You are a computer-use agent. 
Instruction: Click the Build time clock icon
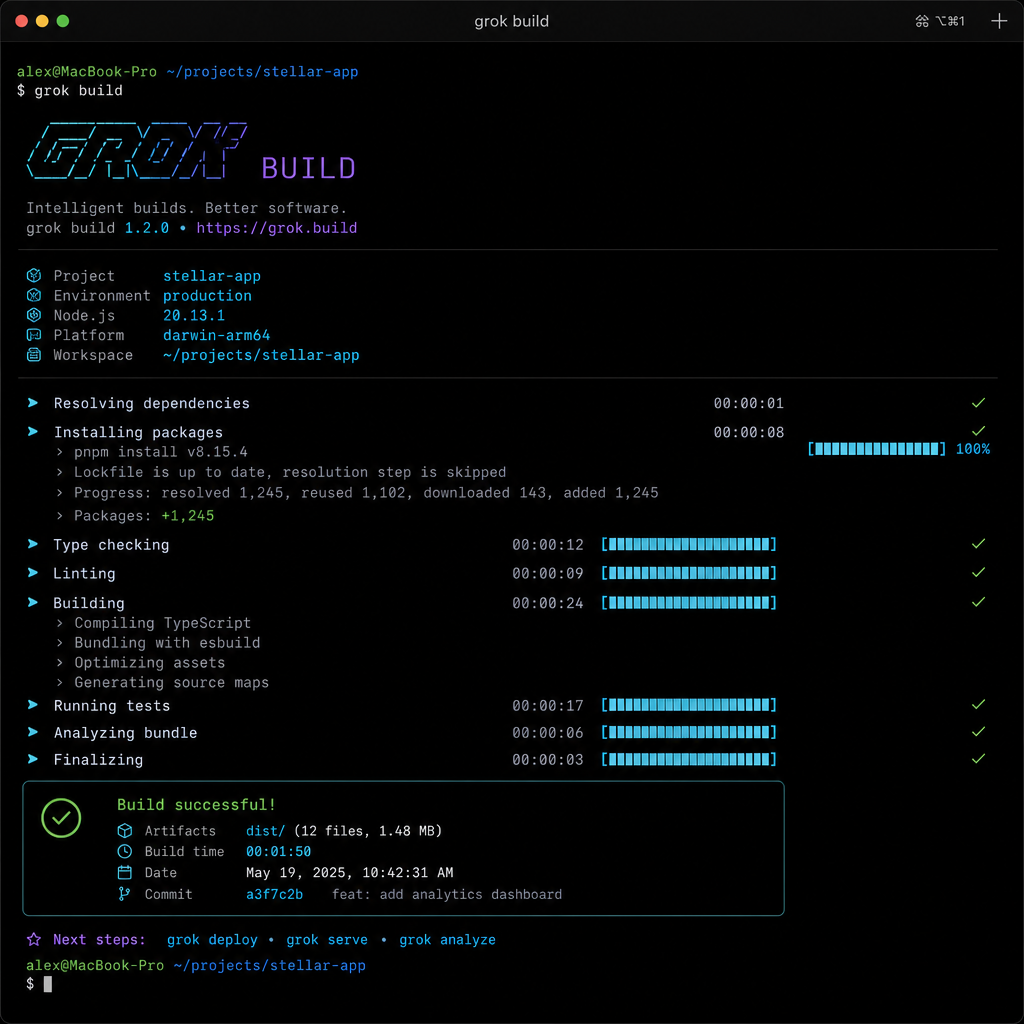(x=125, y=851)
